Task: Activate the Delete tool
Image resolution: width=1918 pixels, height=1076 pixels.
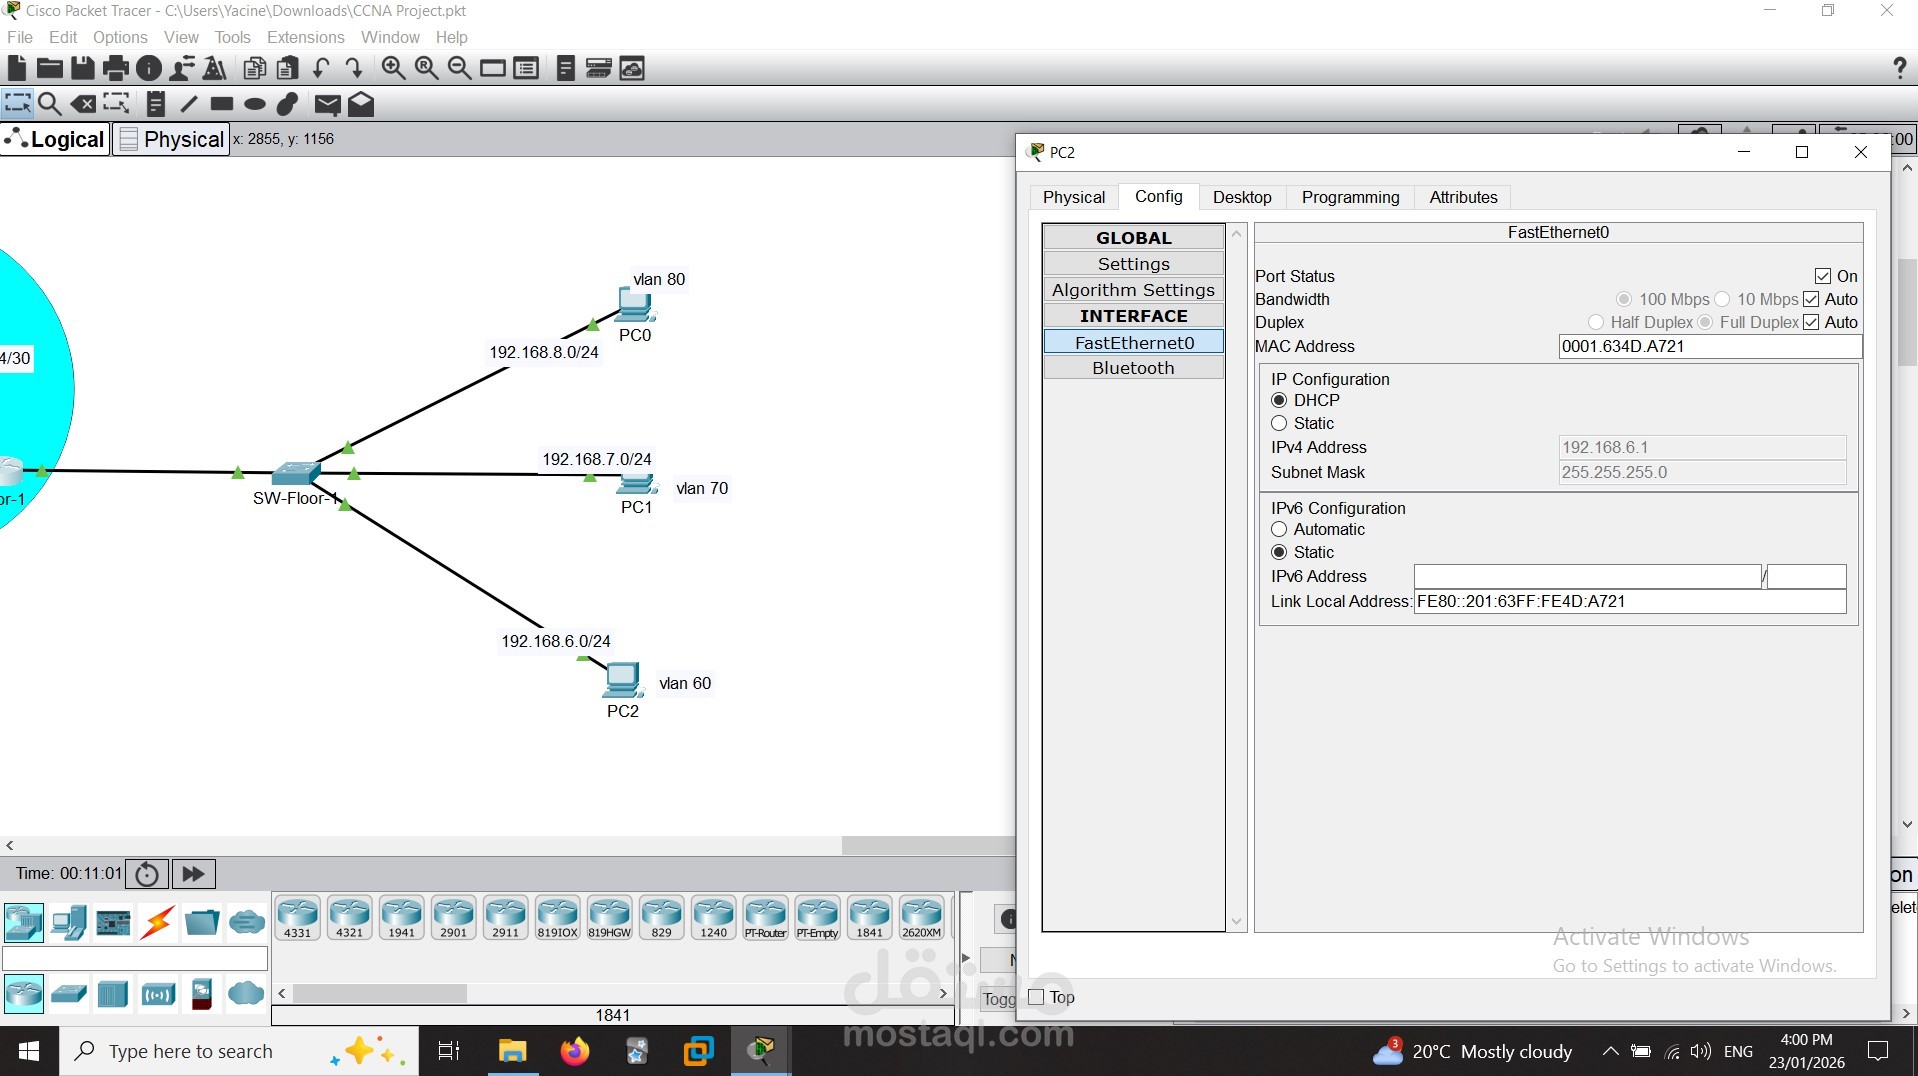Action: coord(84,104)
